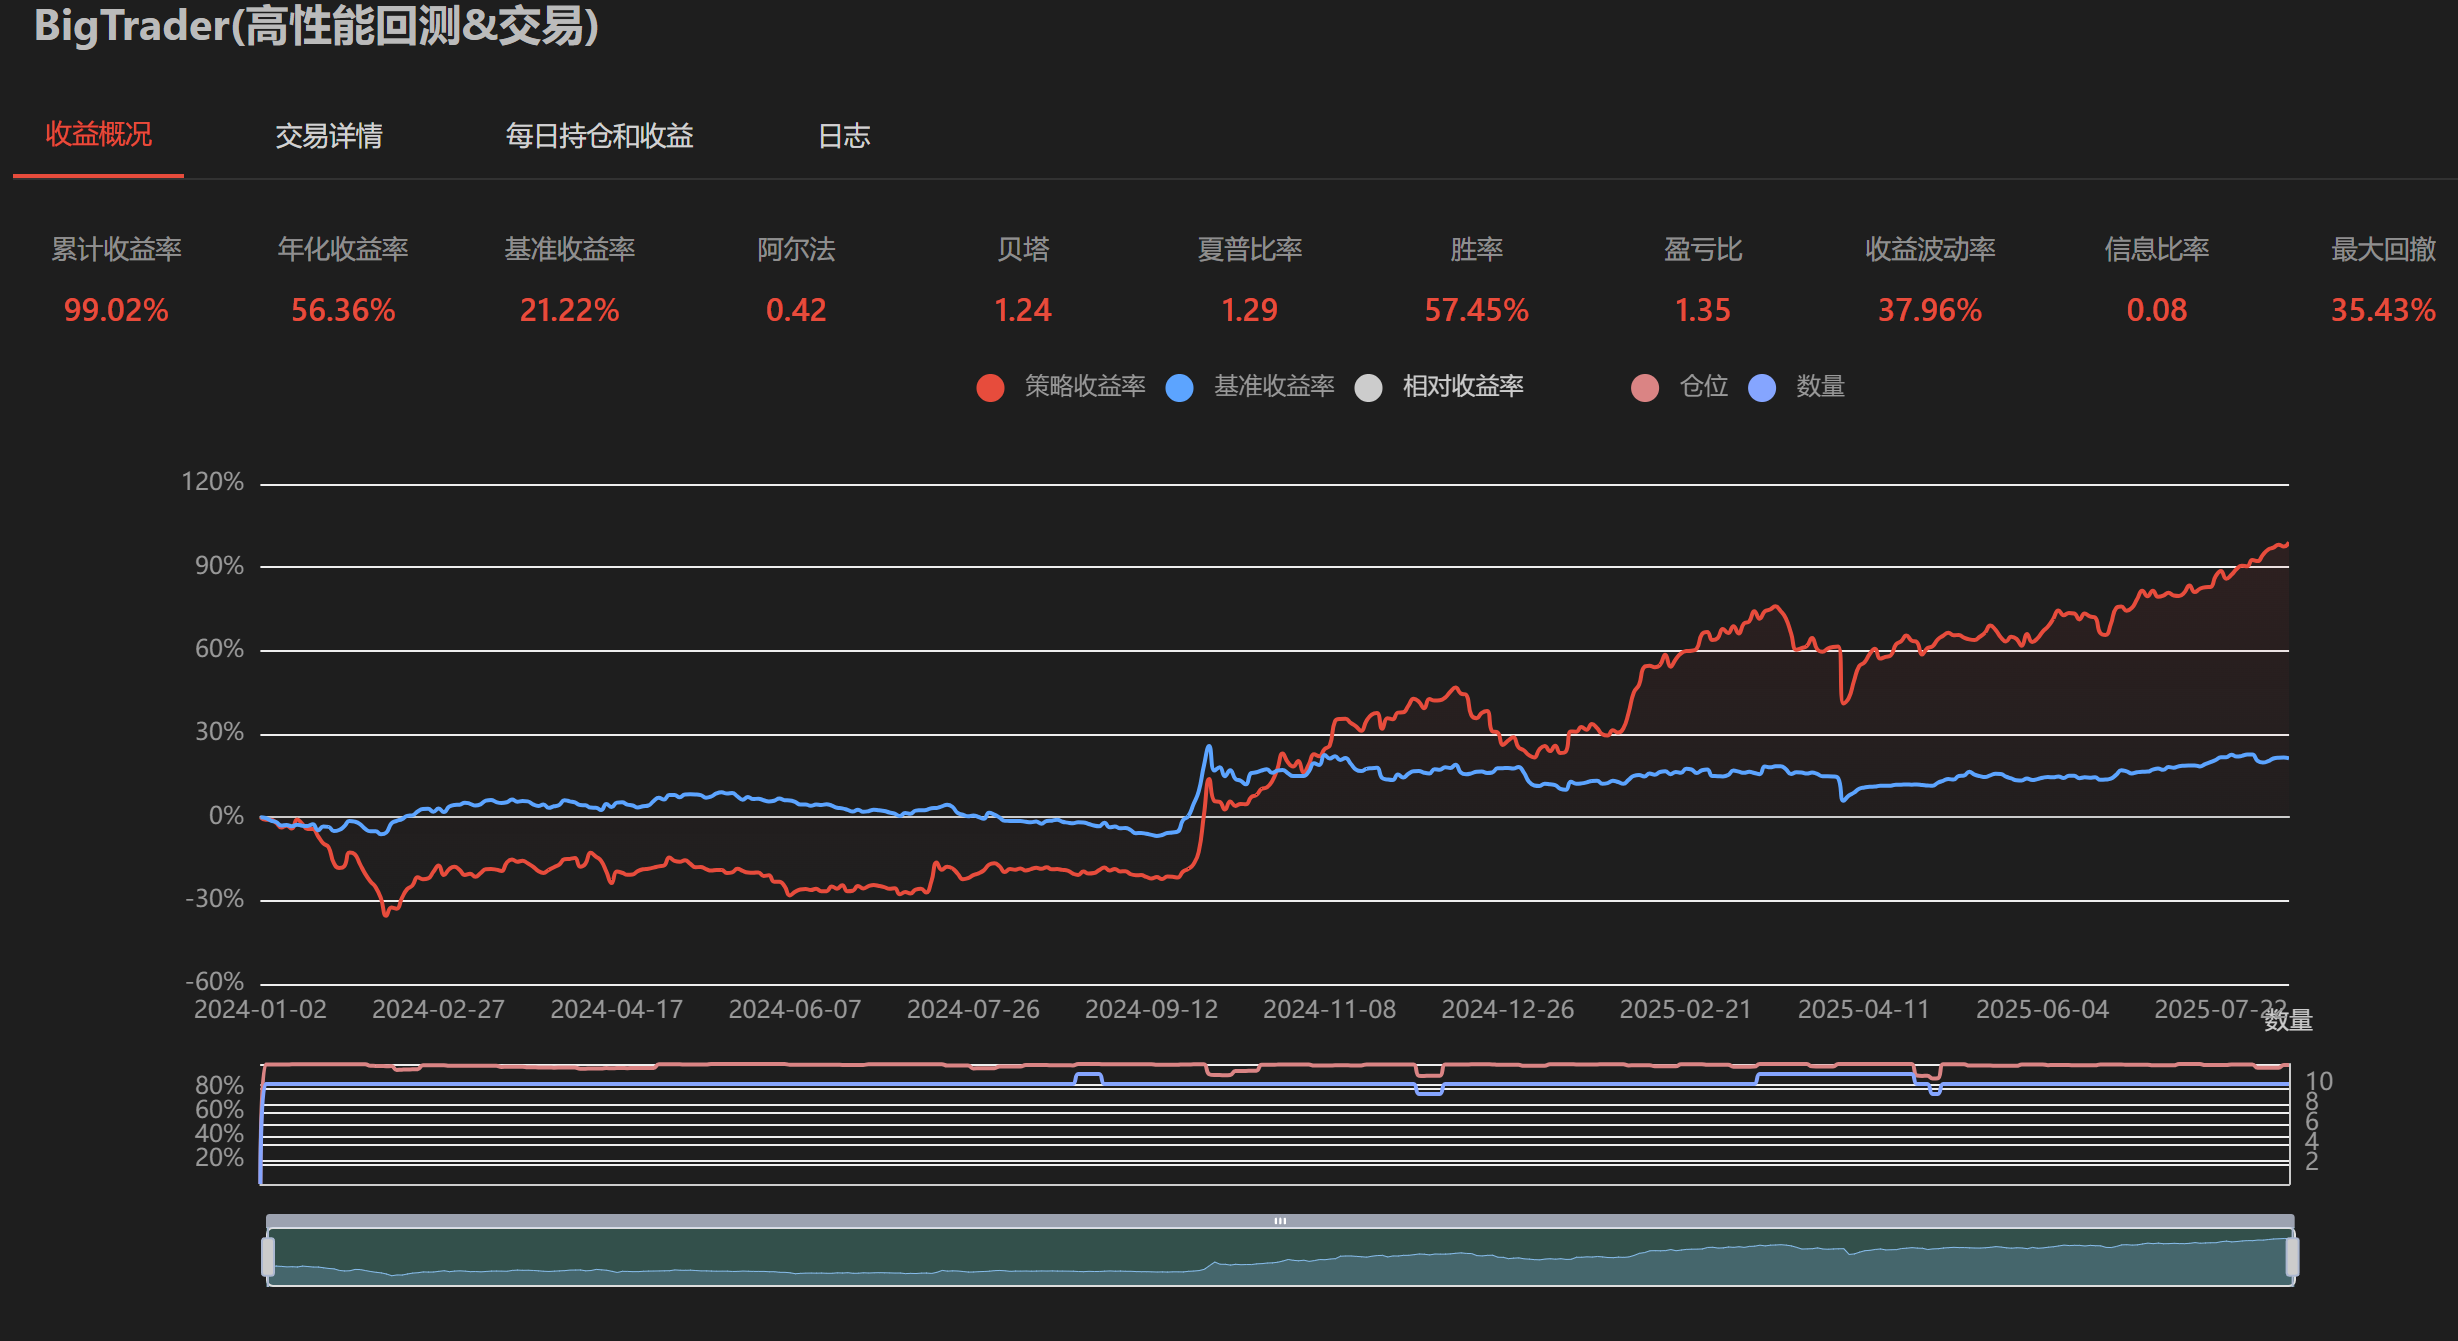This screenshot has height=1341, width=2458.
Task: Select the 收益概况 tab
Action: click(x=98, y=135)
